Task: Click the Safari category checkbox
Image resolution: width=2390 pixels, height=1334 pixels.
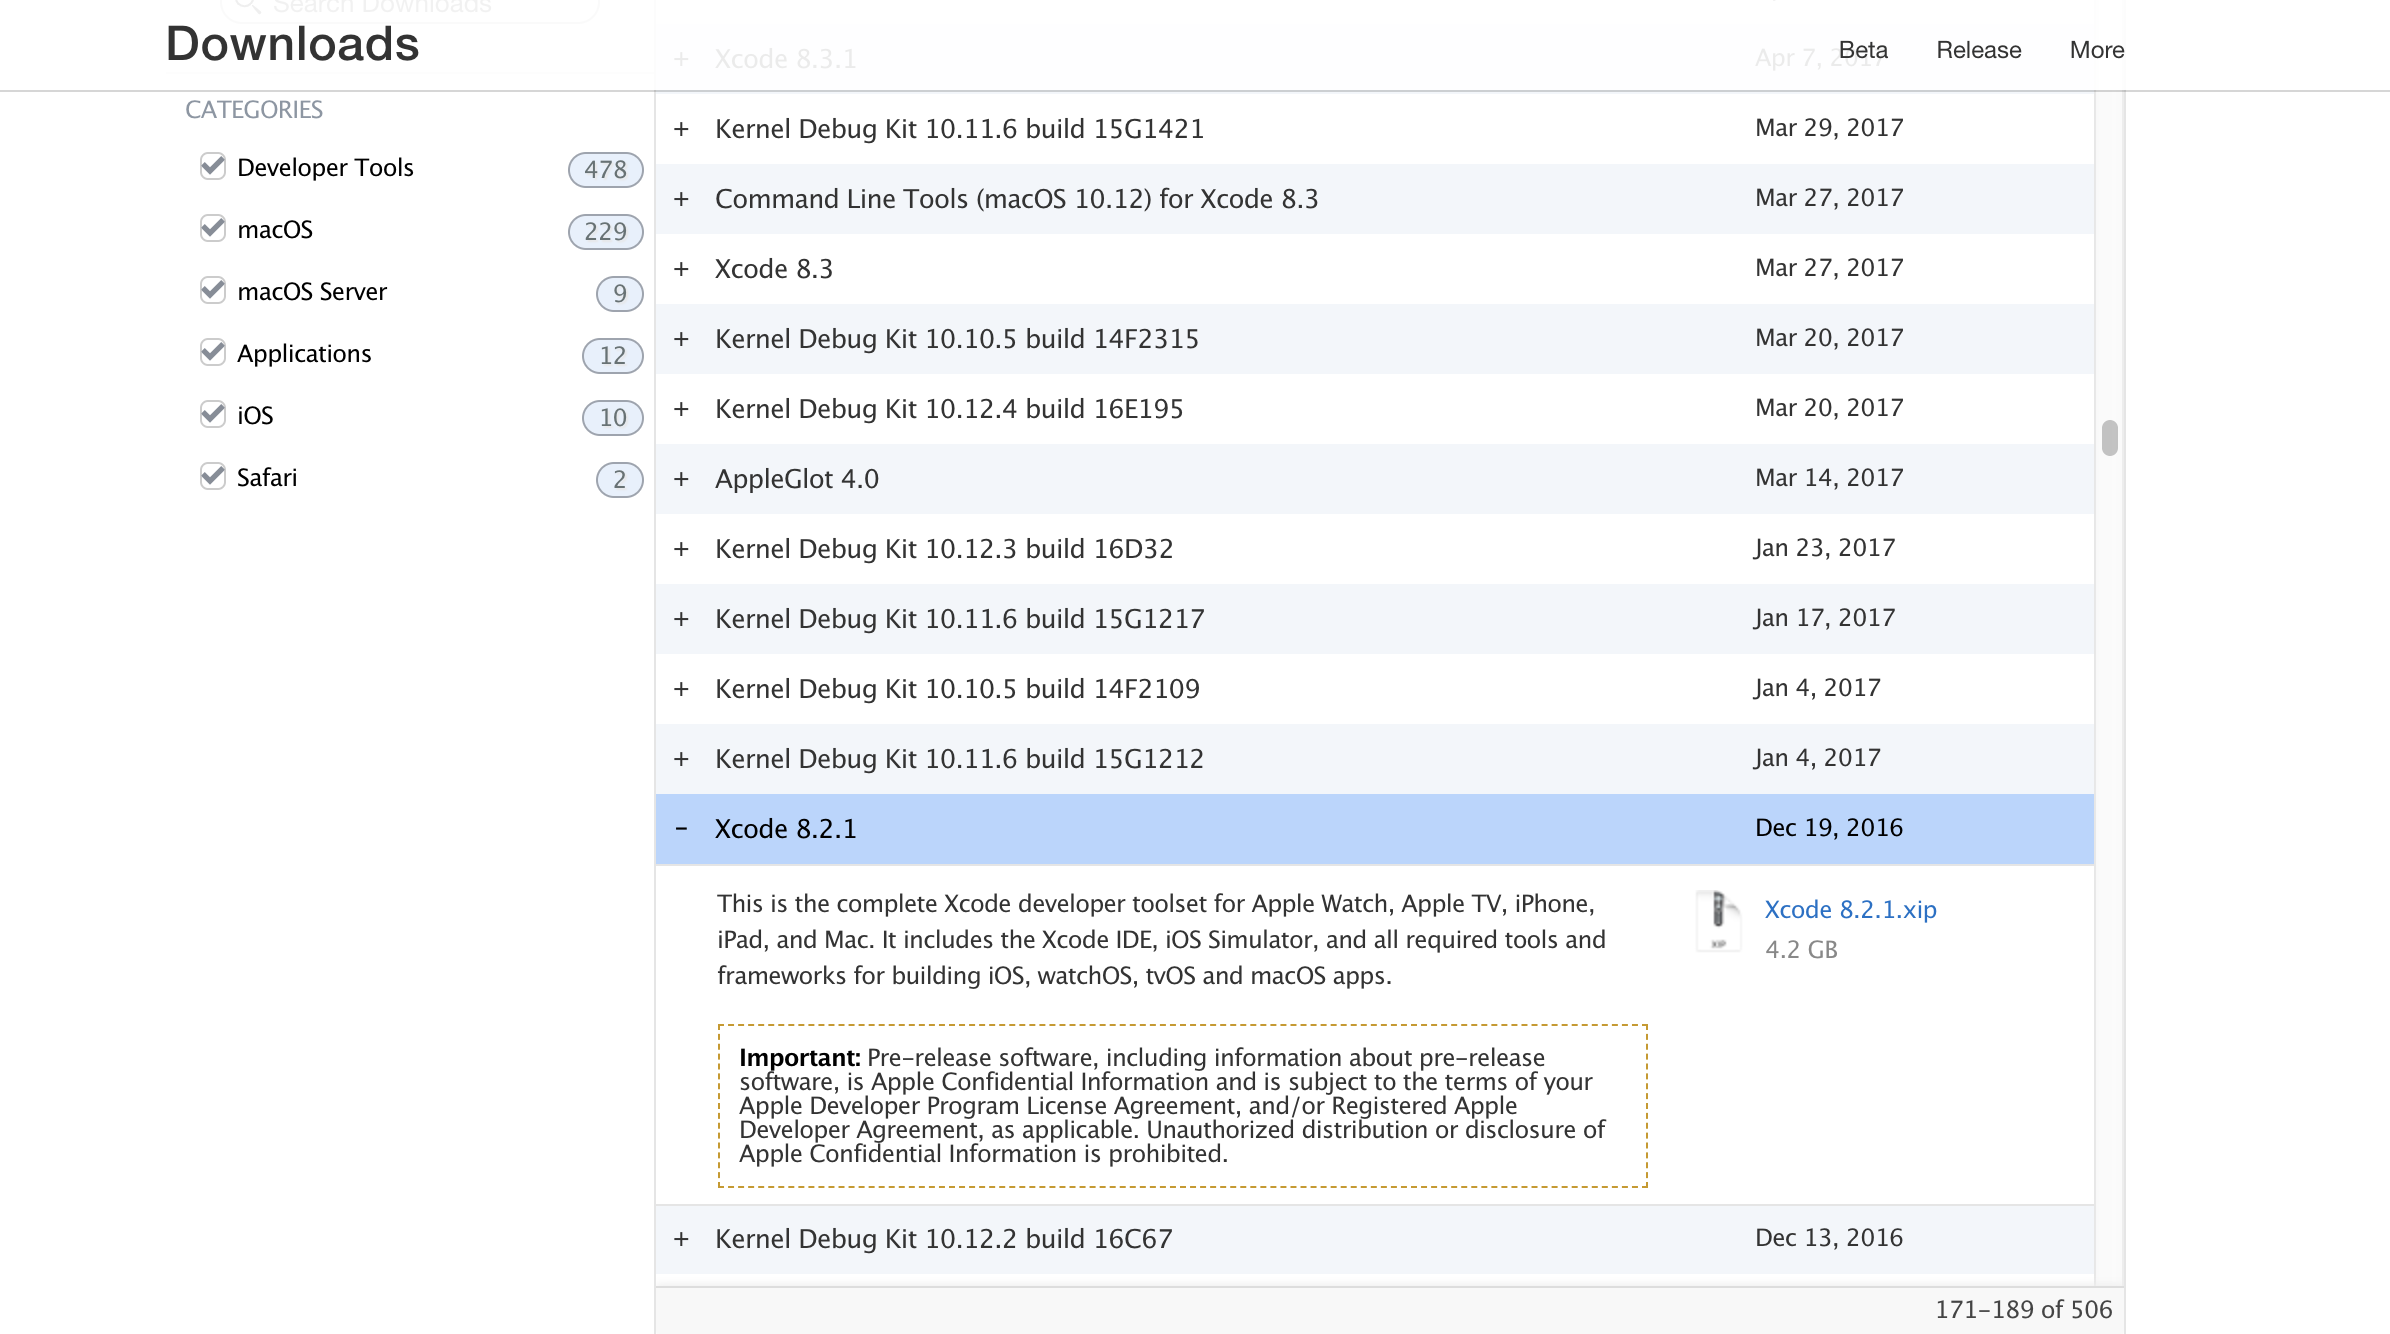Action: coord(213,476)
